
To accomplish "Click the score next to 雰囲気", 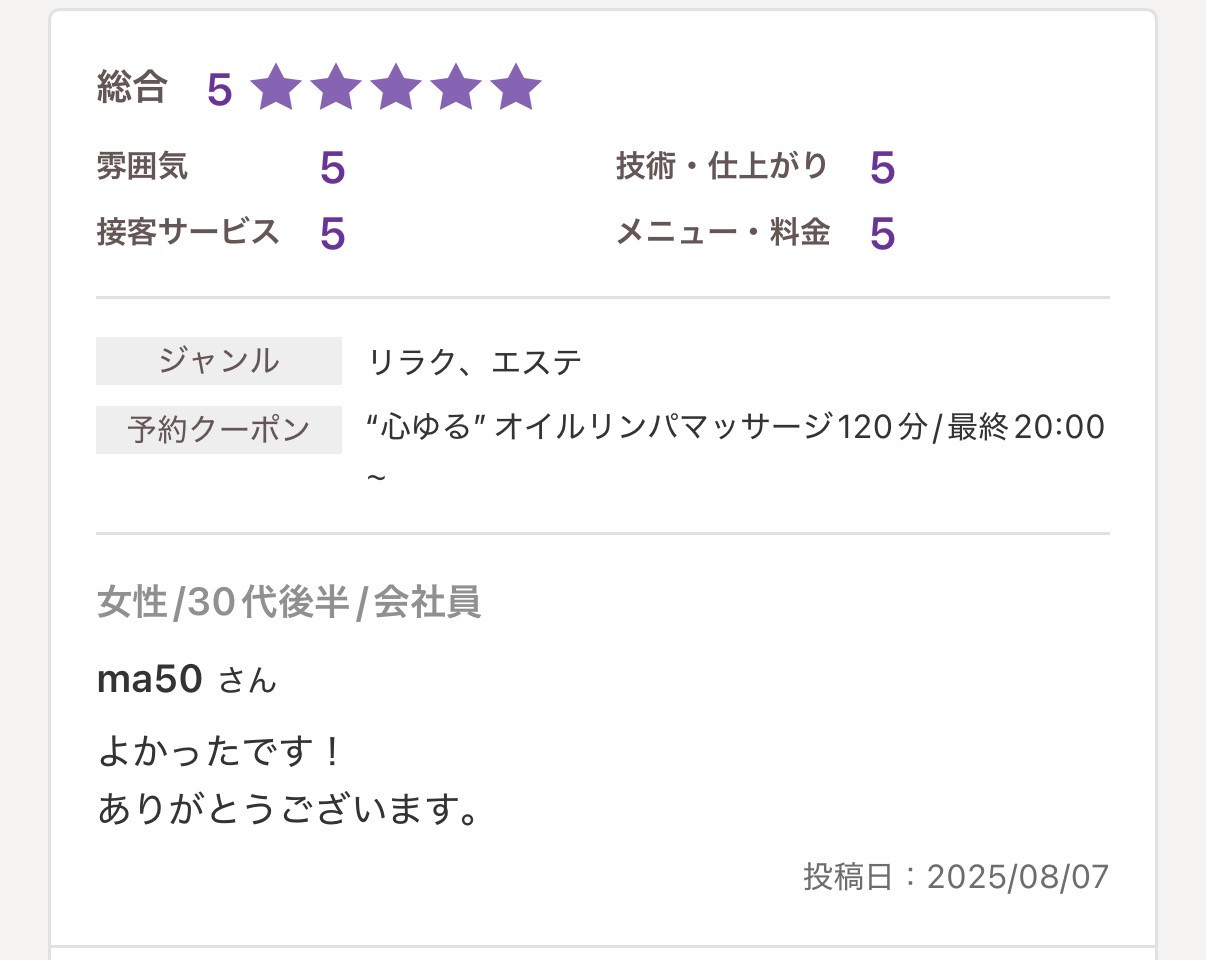I will (x=332, y=168).
